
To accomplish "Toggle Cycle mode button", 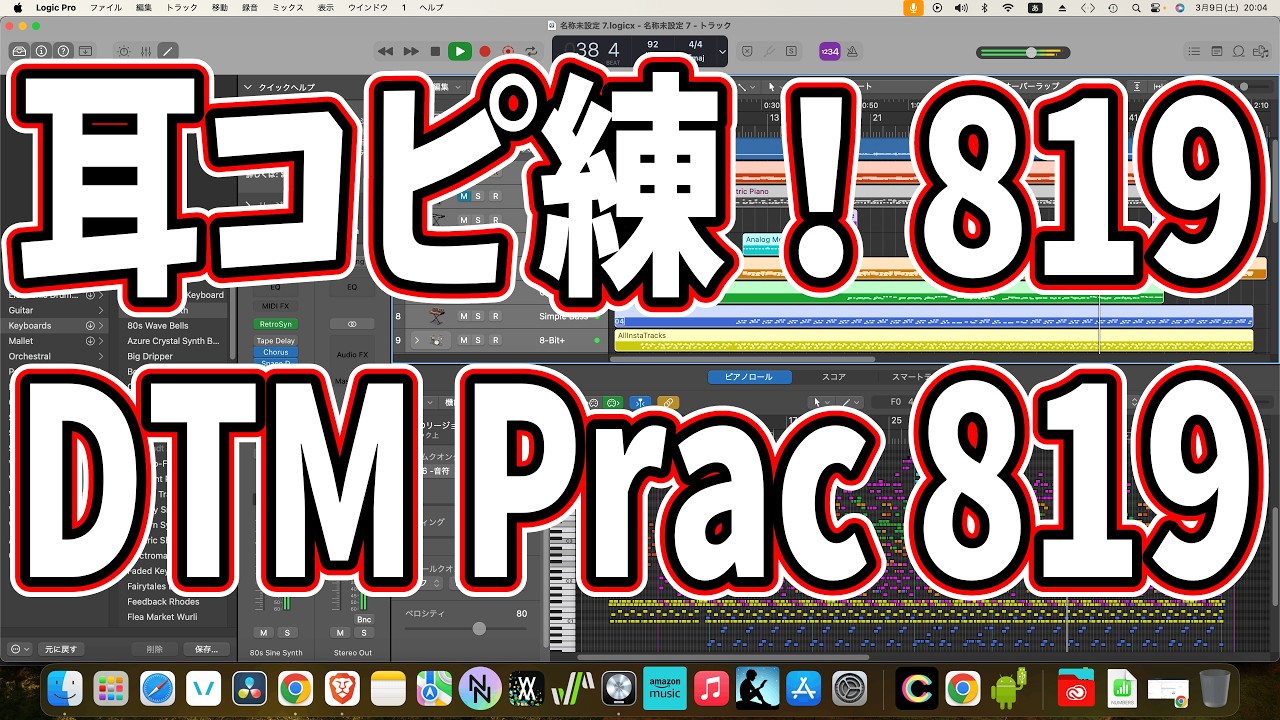I will 531,51.
